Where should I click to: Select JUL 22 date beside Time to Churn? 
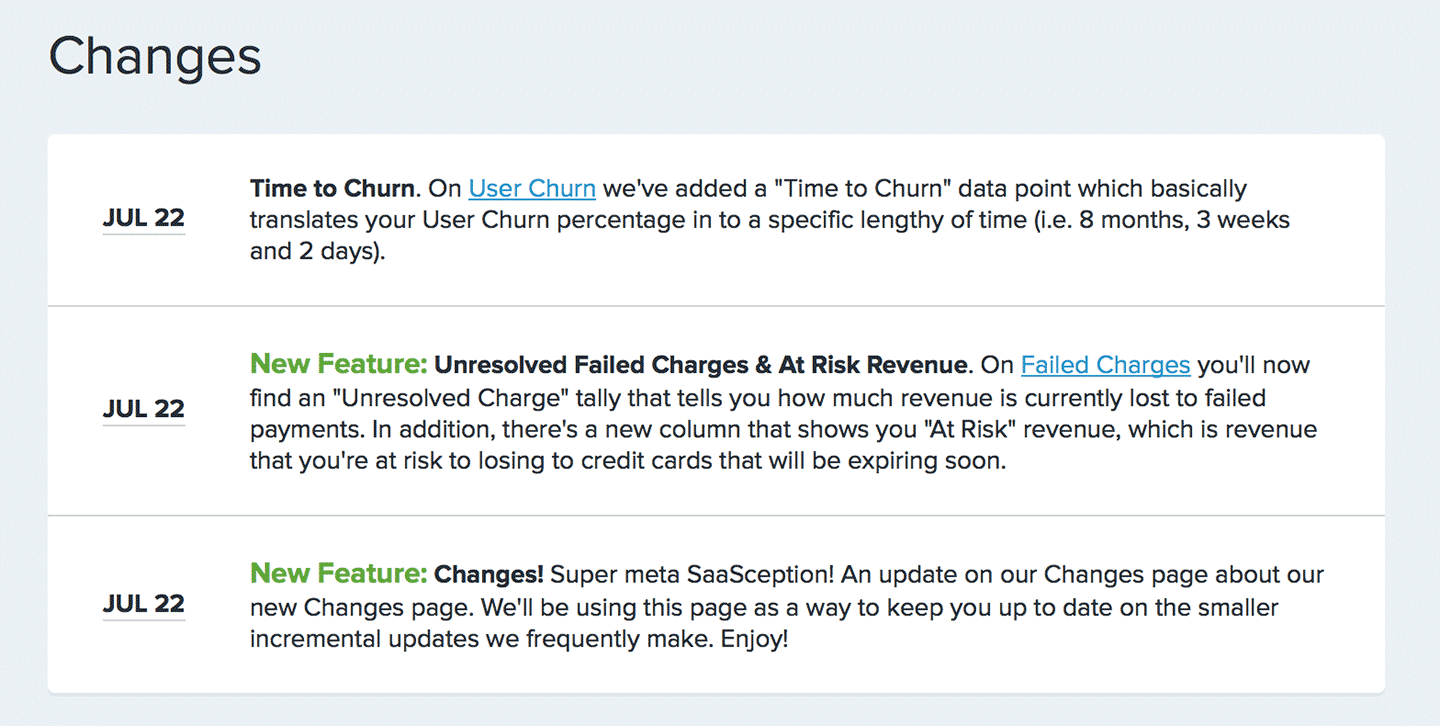[144, 218]
